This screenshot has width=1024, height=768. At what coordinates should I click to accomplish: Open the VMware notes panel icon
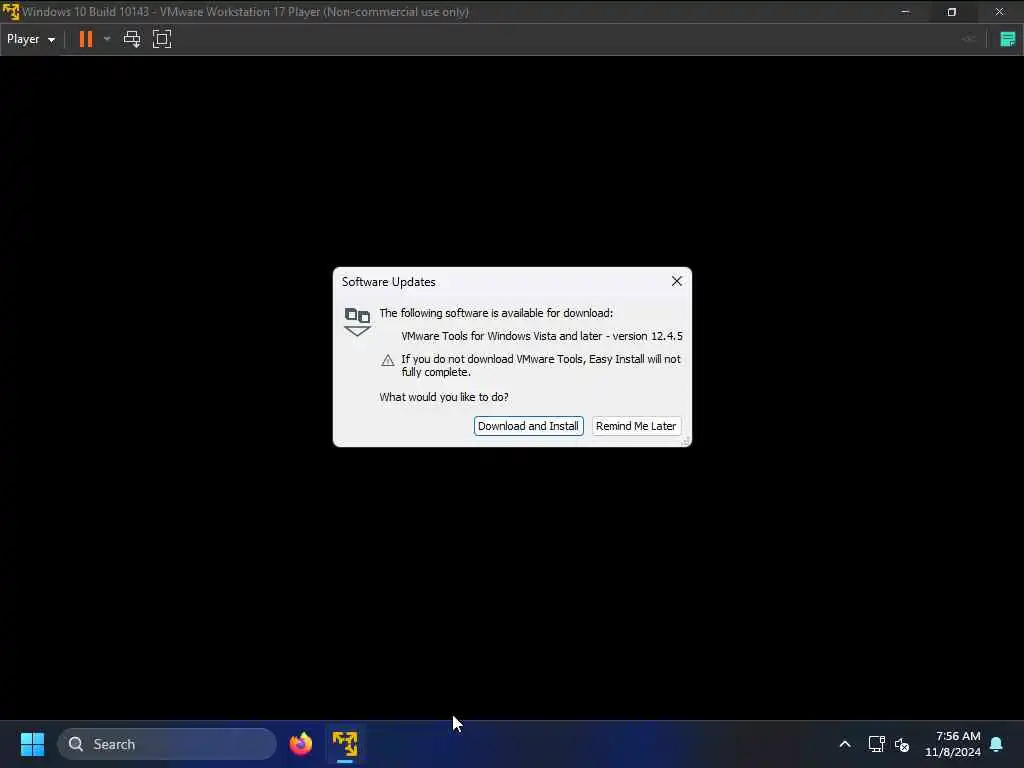tap(1008, 39)
